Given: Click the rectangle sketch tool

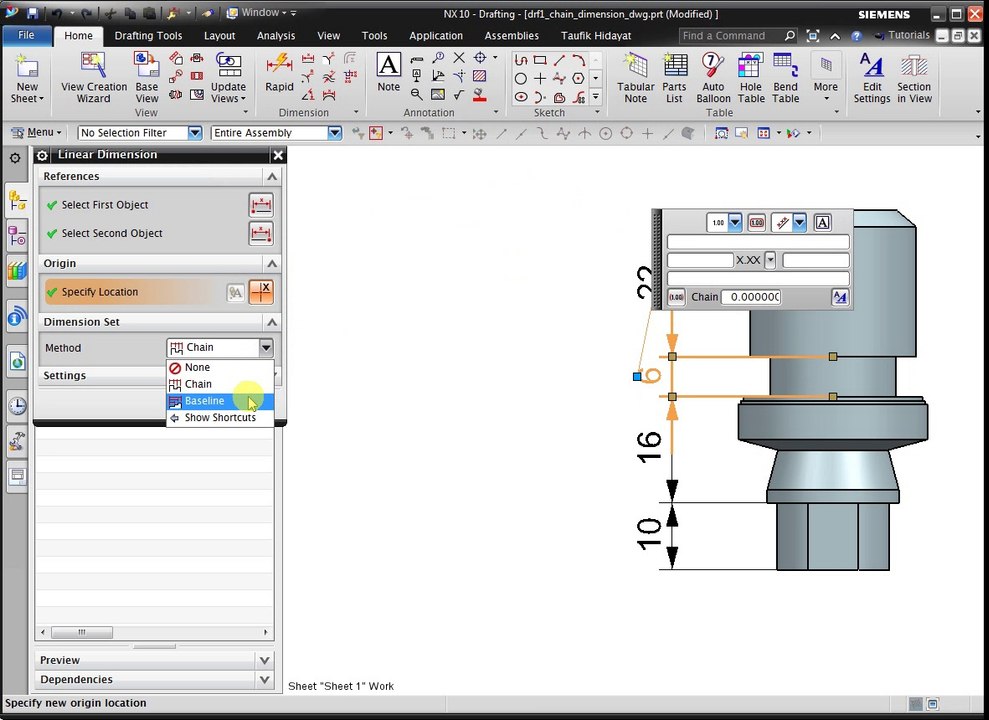Looking at the screenshot, I should click(540, 60).
